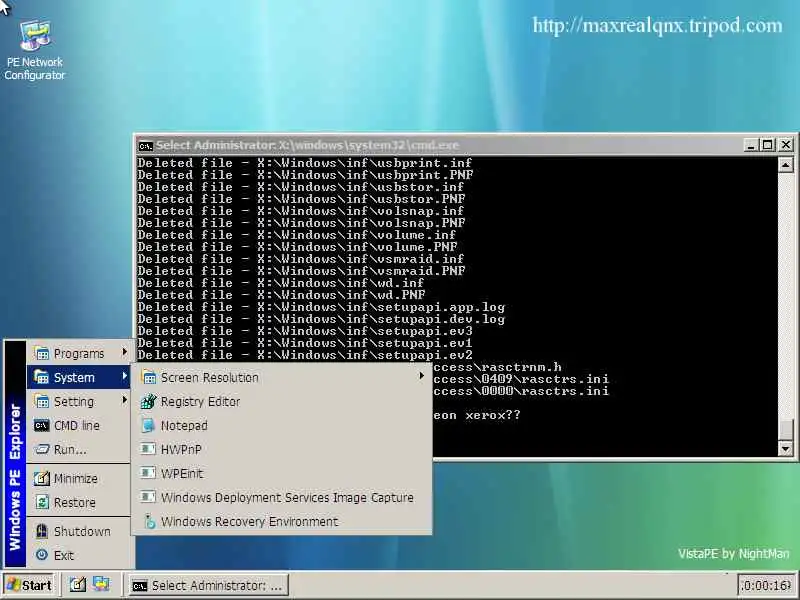Click the Registry Editor icon
800x600 pixels.
(x=149, y=402)
